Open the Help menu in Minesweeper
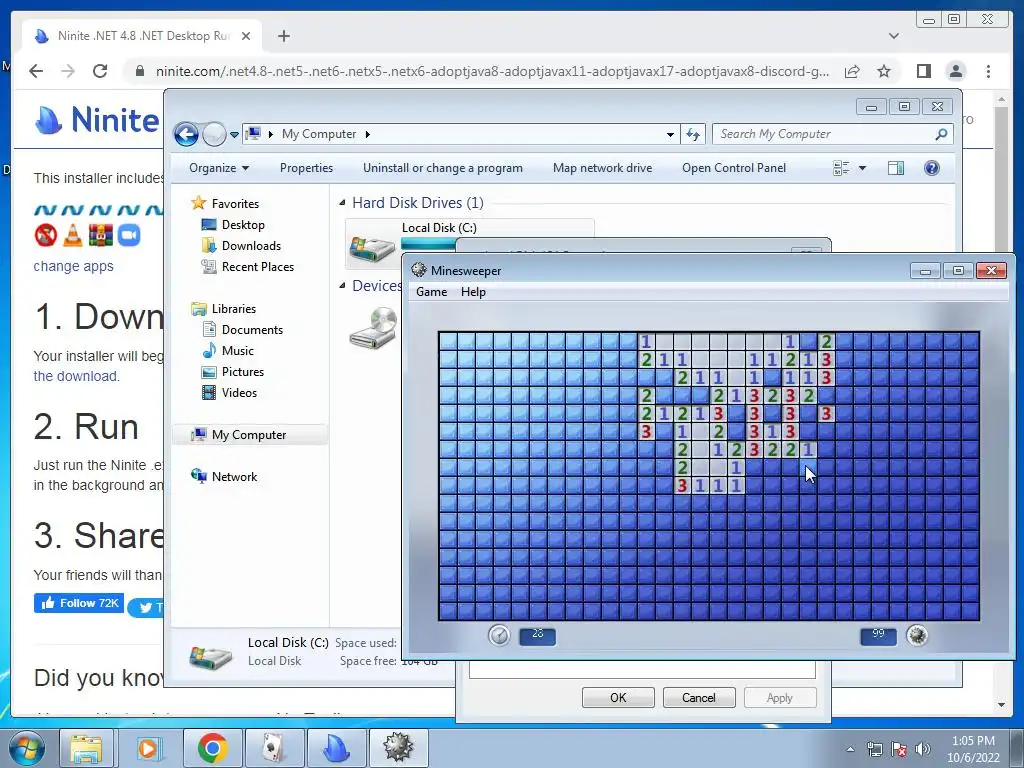Image resolution: width=1024 pixels, height=768 pixels. coord(473,292)
